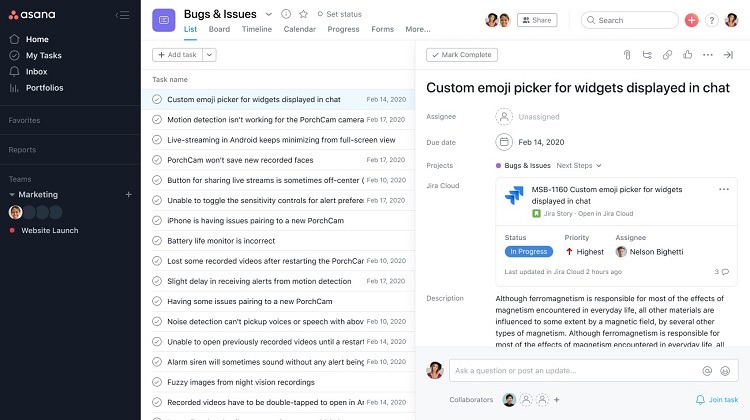Collapse the sidebar with hamburger icon
This screenshot has height=420, width=750.
[x=122, y=15]
